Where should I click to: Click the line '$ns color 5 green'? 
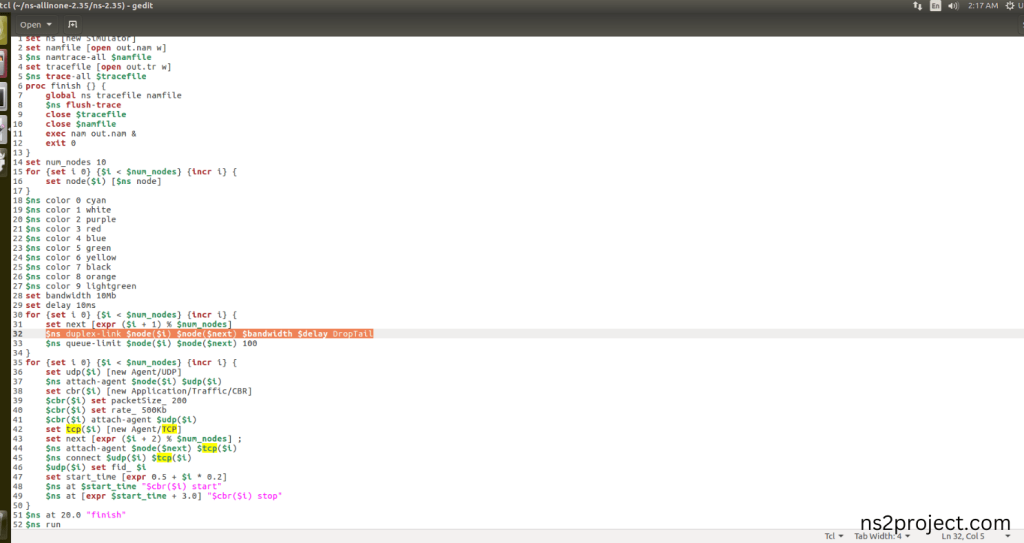coord(68,248)
